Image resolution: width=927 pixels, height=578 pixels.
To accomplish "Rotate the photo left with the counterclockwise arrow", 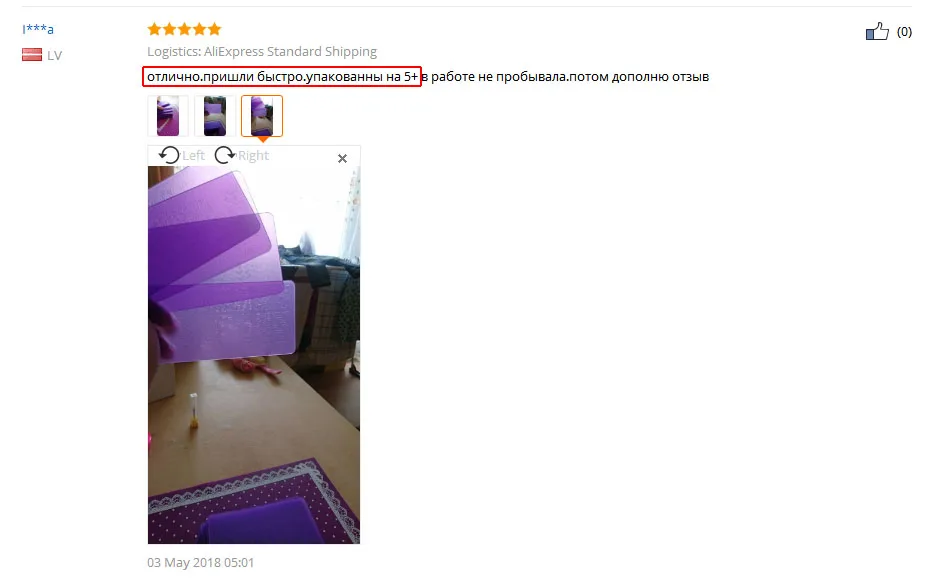I will click(x=169, y=155).
